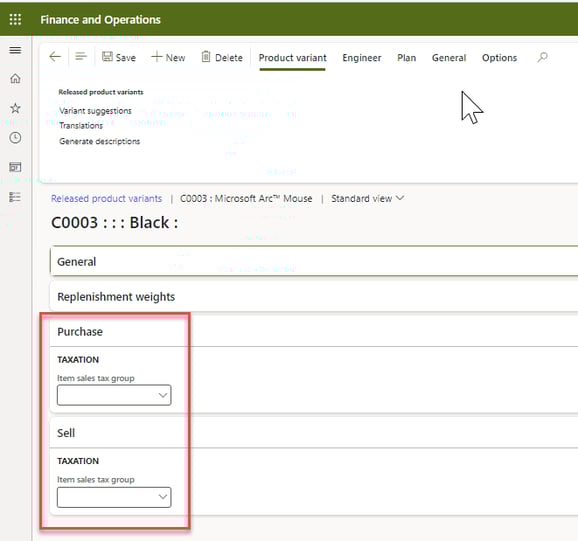Delete the current variant record
Screen dimensions: 578x541
[x=222, y=57]
